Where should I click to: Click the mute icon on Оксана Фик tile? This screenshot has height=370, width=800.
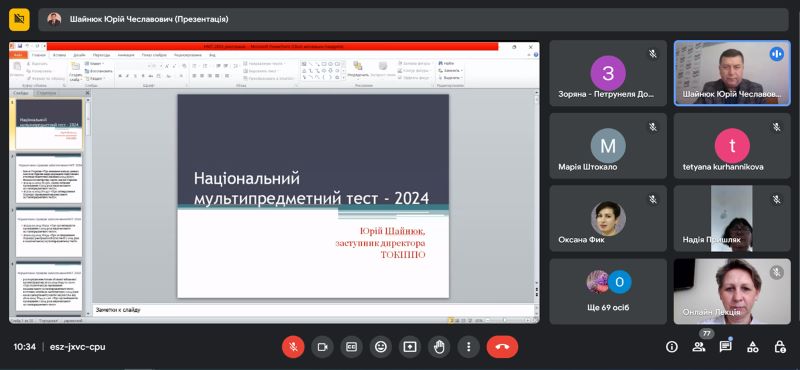click(653, 200)
